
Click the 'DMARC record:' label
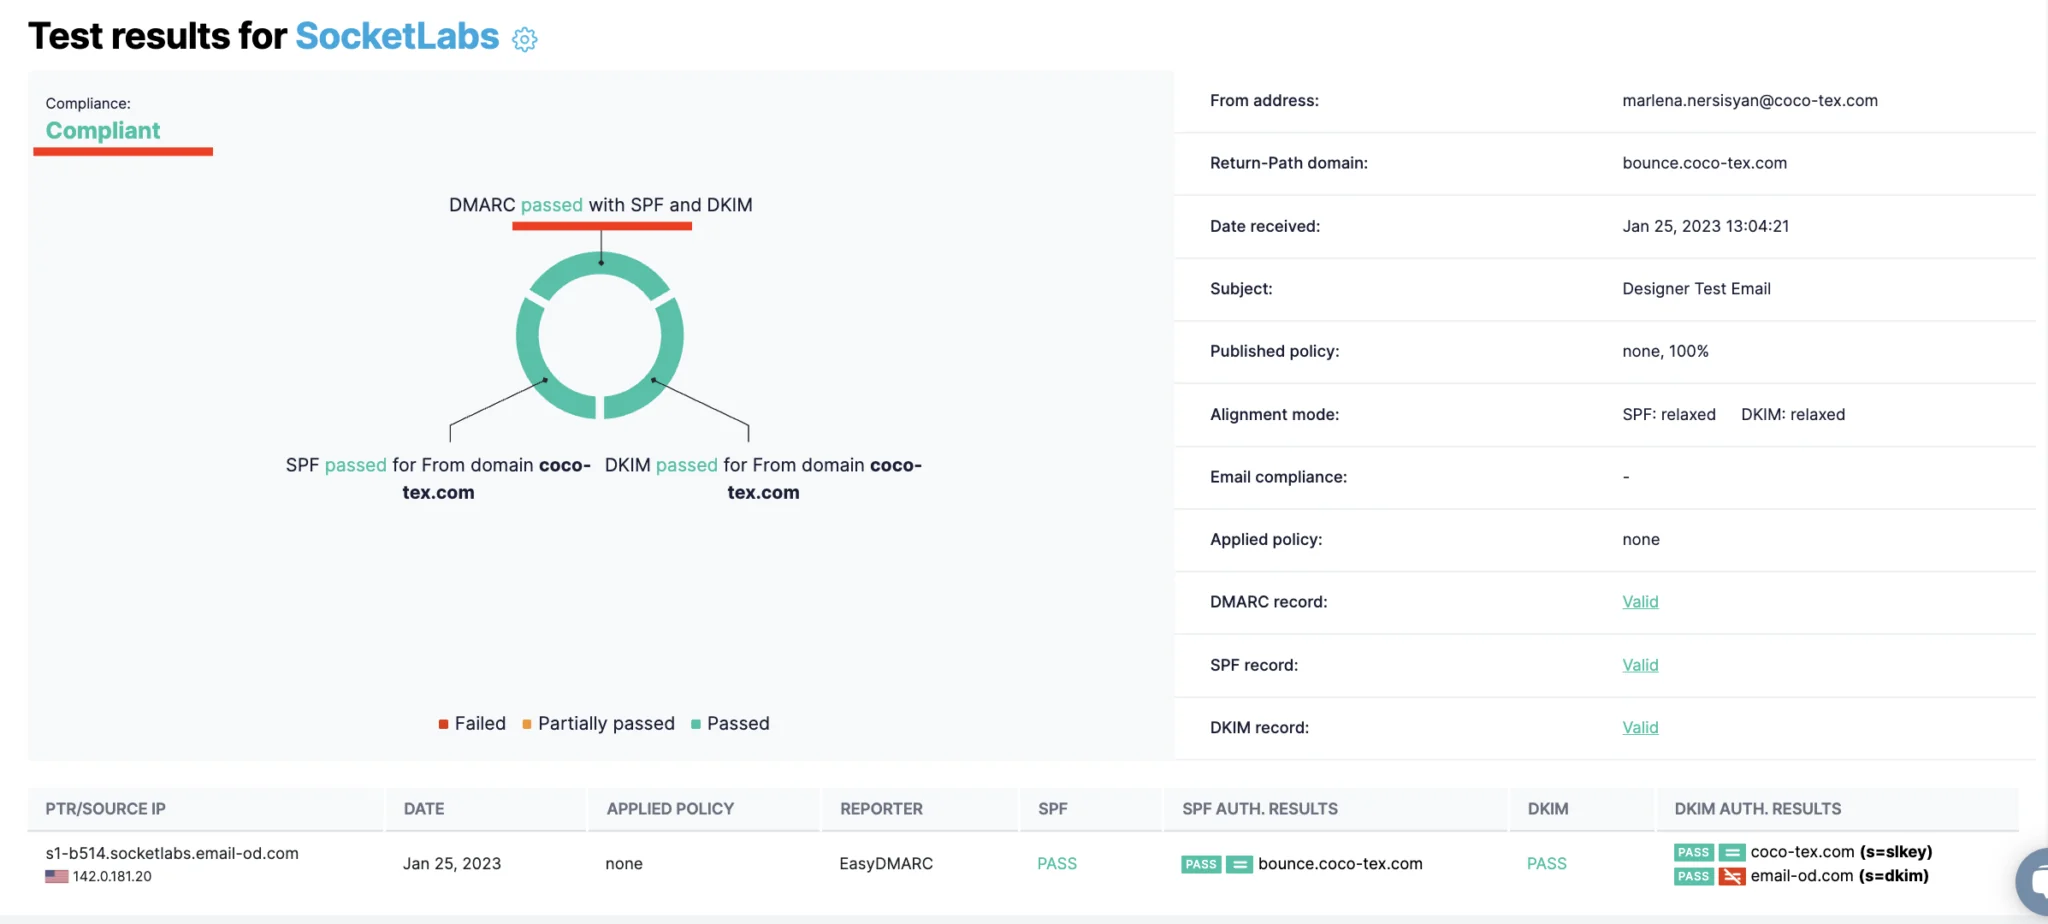(x=1269, y=602)
